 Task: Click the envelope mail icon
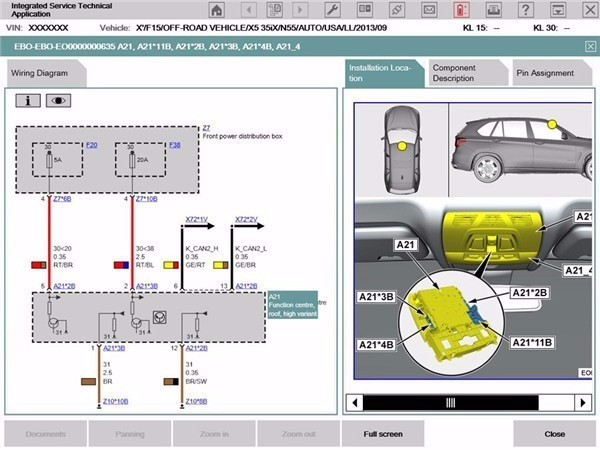point(429,10)
